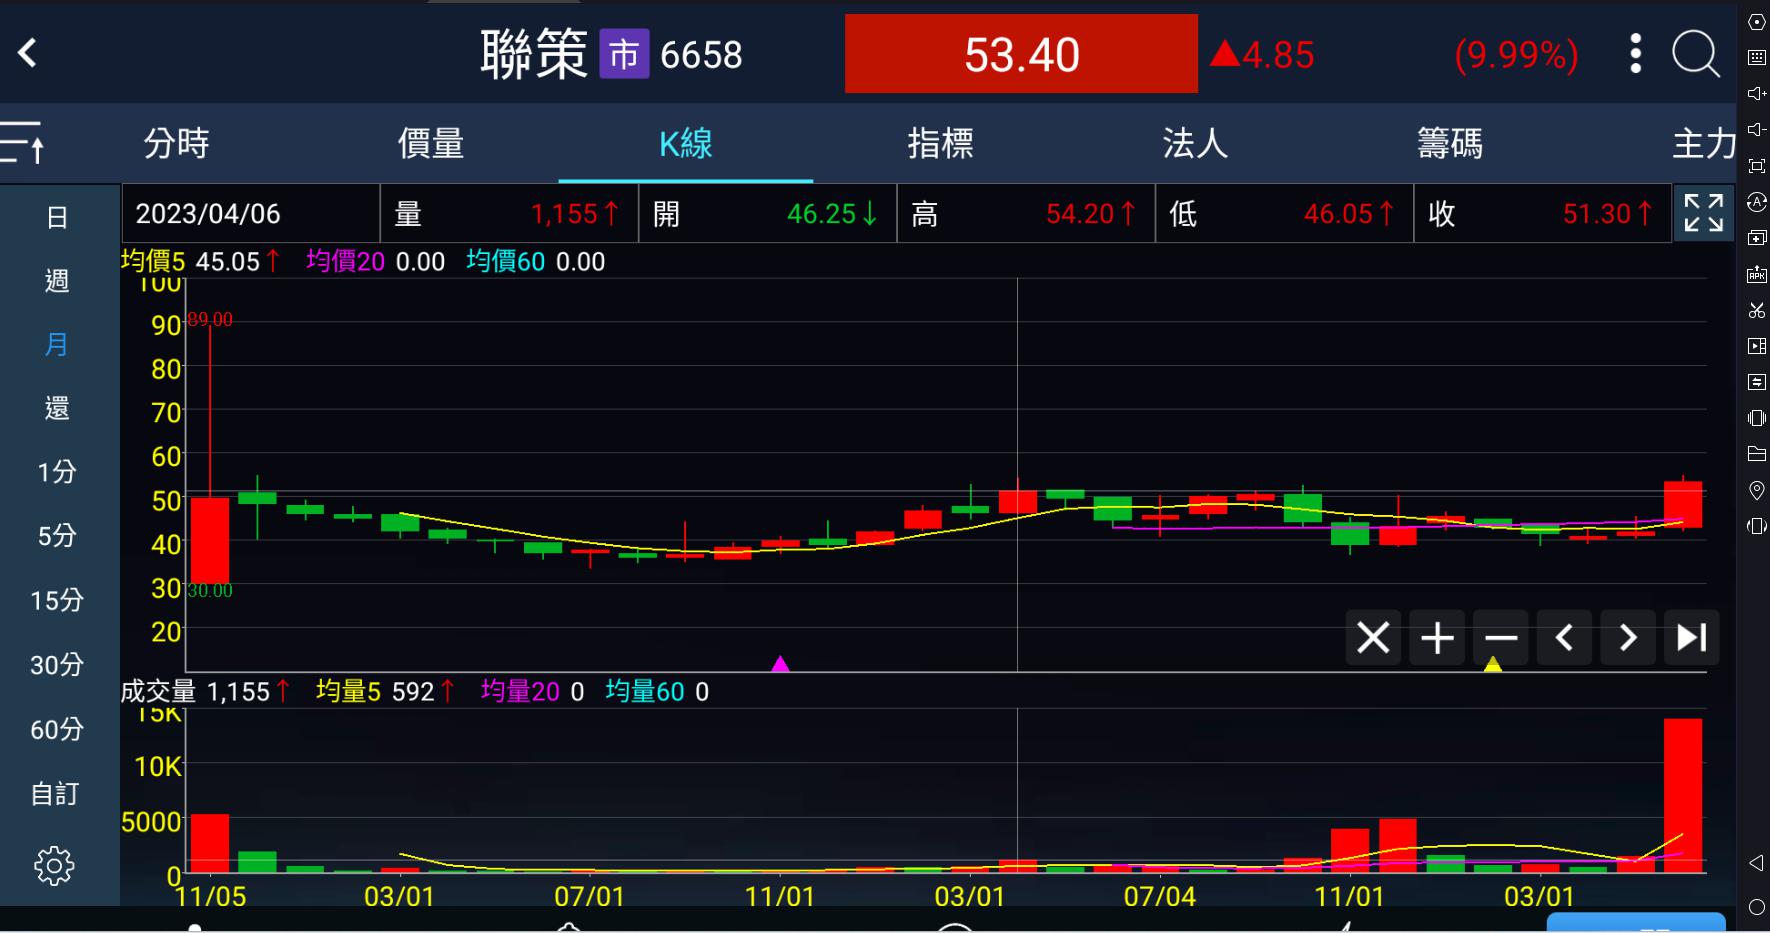Select the 週 weekly period
The image size is (1770, 933).
(57, 281)
